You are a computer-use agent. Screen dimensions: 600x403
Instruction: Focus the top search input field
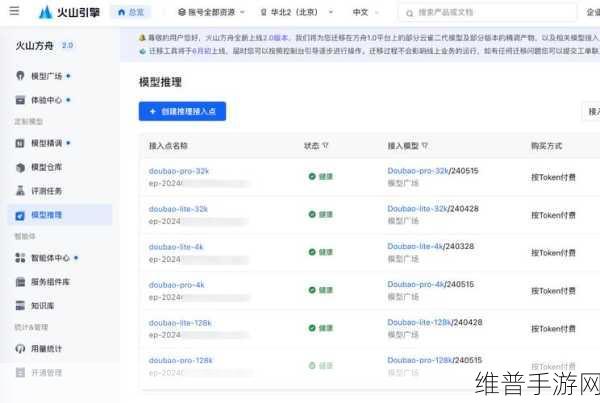pyautogui.click(x=488, y=13)
